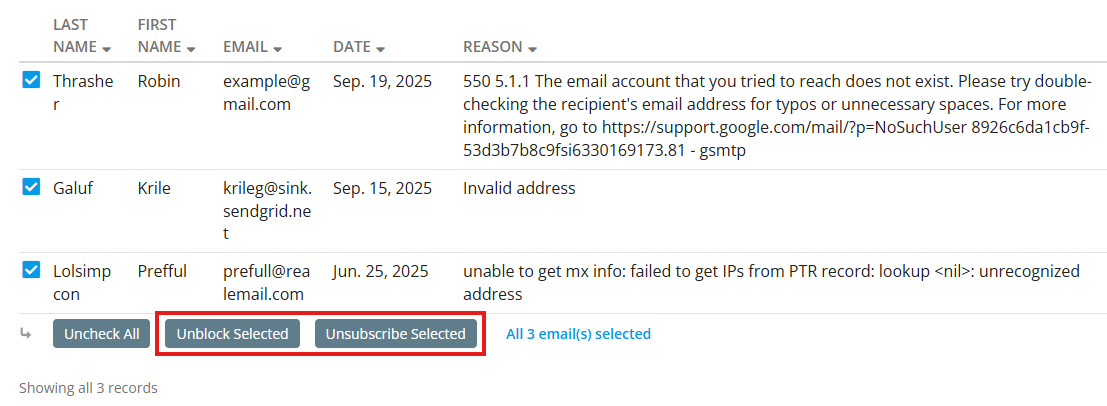Deselect the Galuf Krile row checkbox
The height and width of the screenshot is (406, 1107).
(31, 187)
